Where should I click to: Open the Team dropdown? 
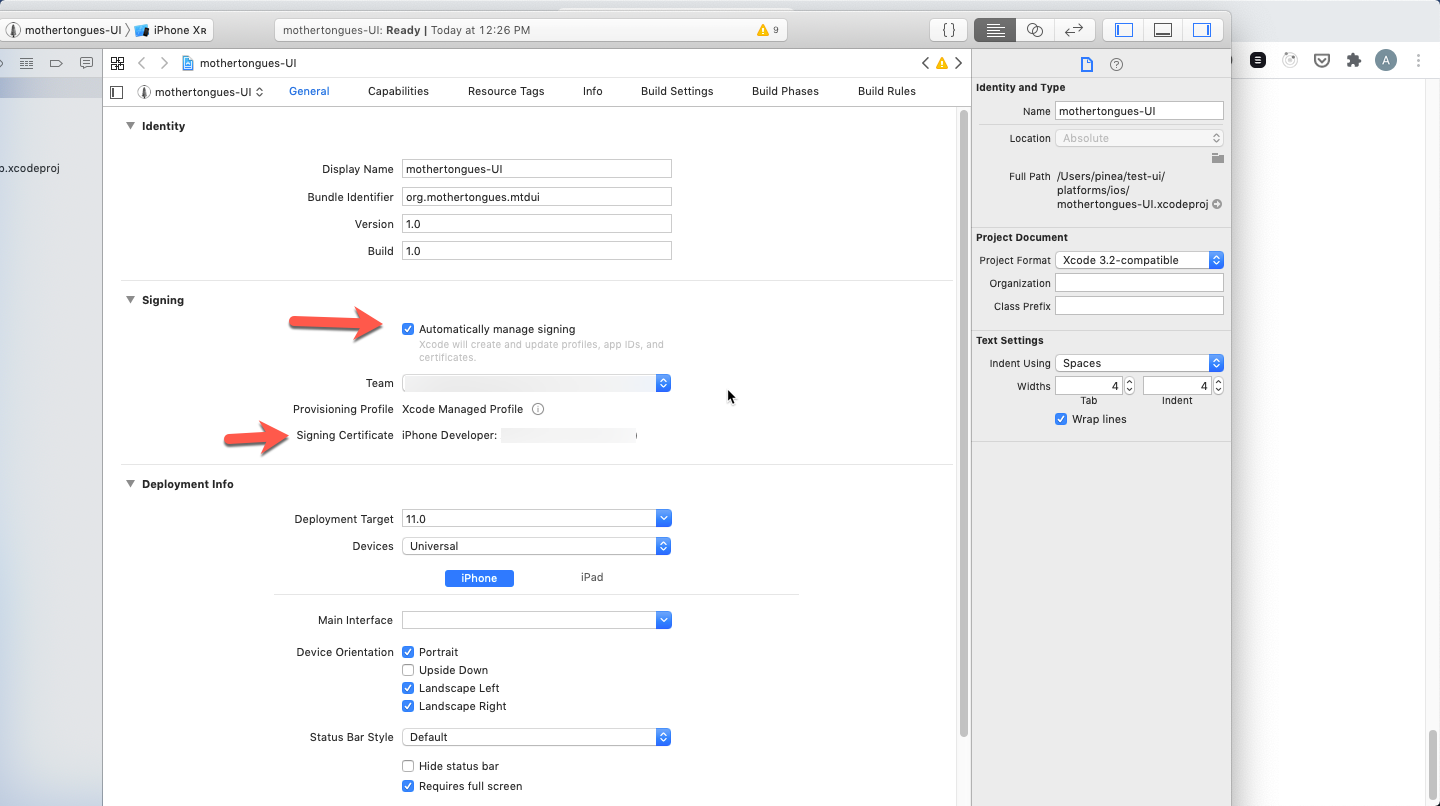536,383
